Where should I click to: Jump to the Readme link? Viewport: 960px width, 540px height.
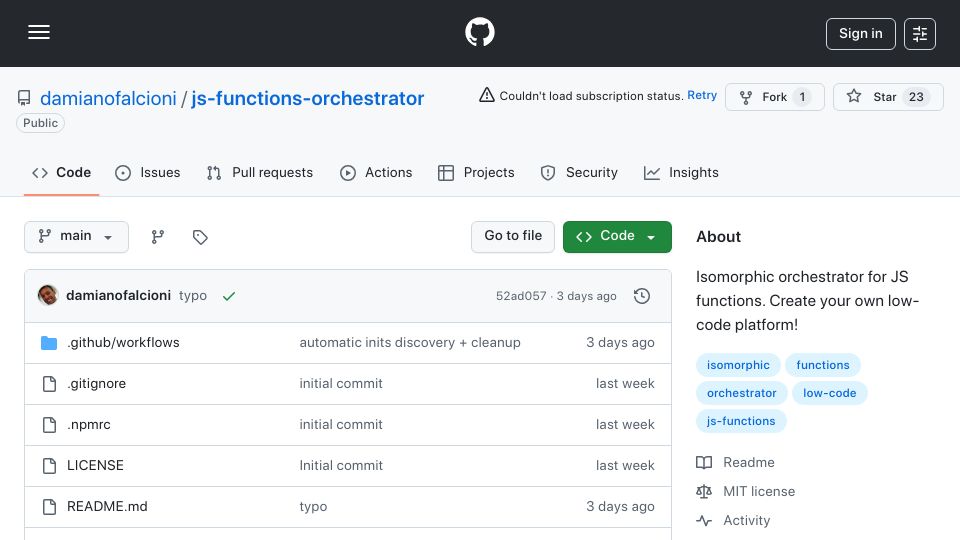coord(749,462)
